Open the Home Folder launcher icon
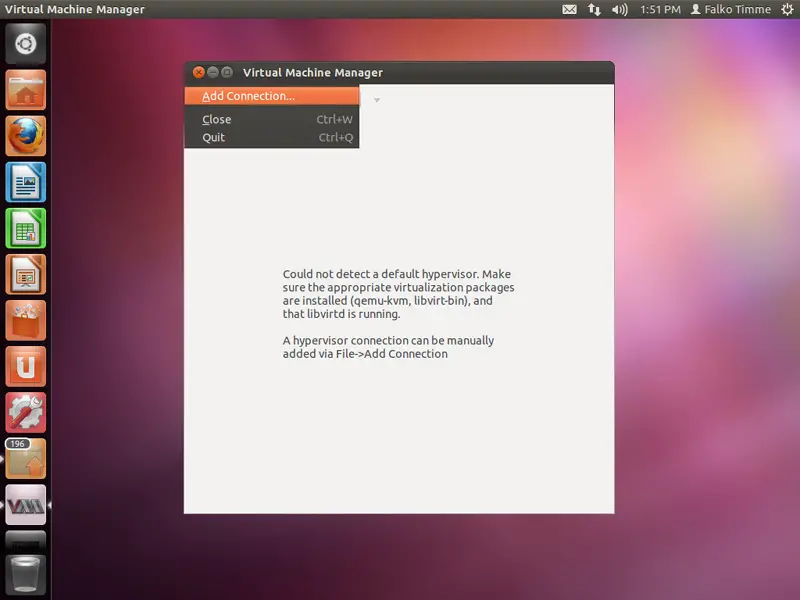 [26, 90]
